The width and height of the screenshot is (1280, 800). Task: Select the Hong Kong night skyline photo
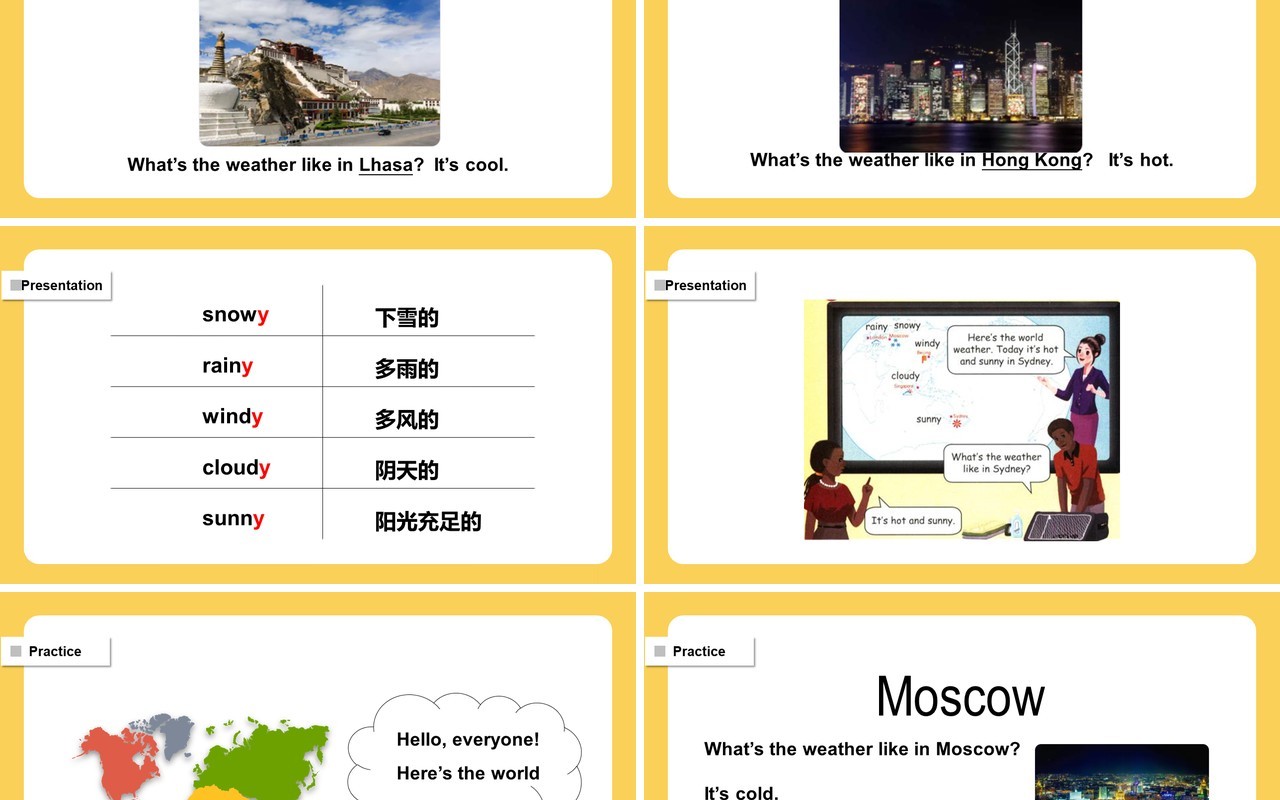(x=960, y=75)
